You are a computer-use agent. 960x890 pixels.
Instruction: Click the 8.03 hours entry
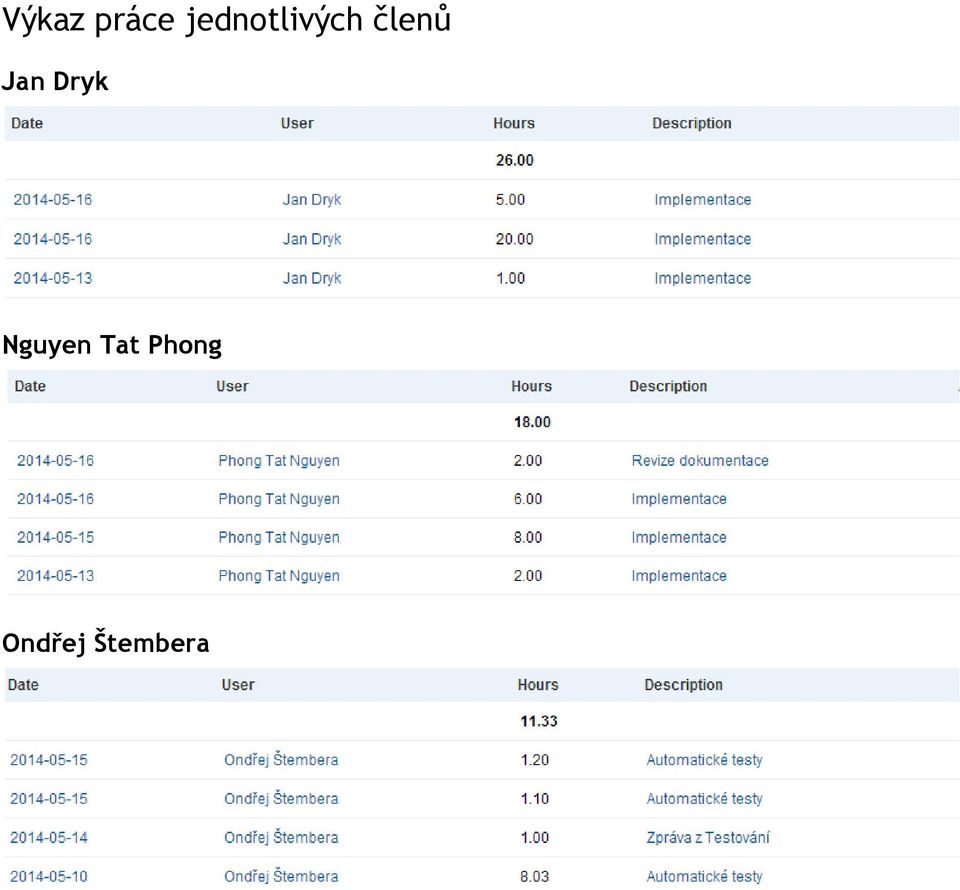click(534, 877)
